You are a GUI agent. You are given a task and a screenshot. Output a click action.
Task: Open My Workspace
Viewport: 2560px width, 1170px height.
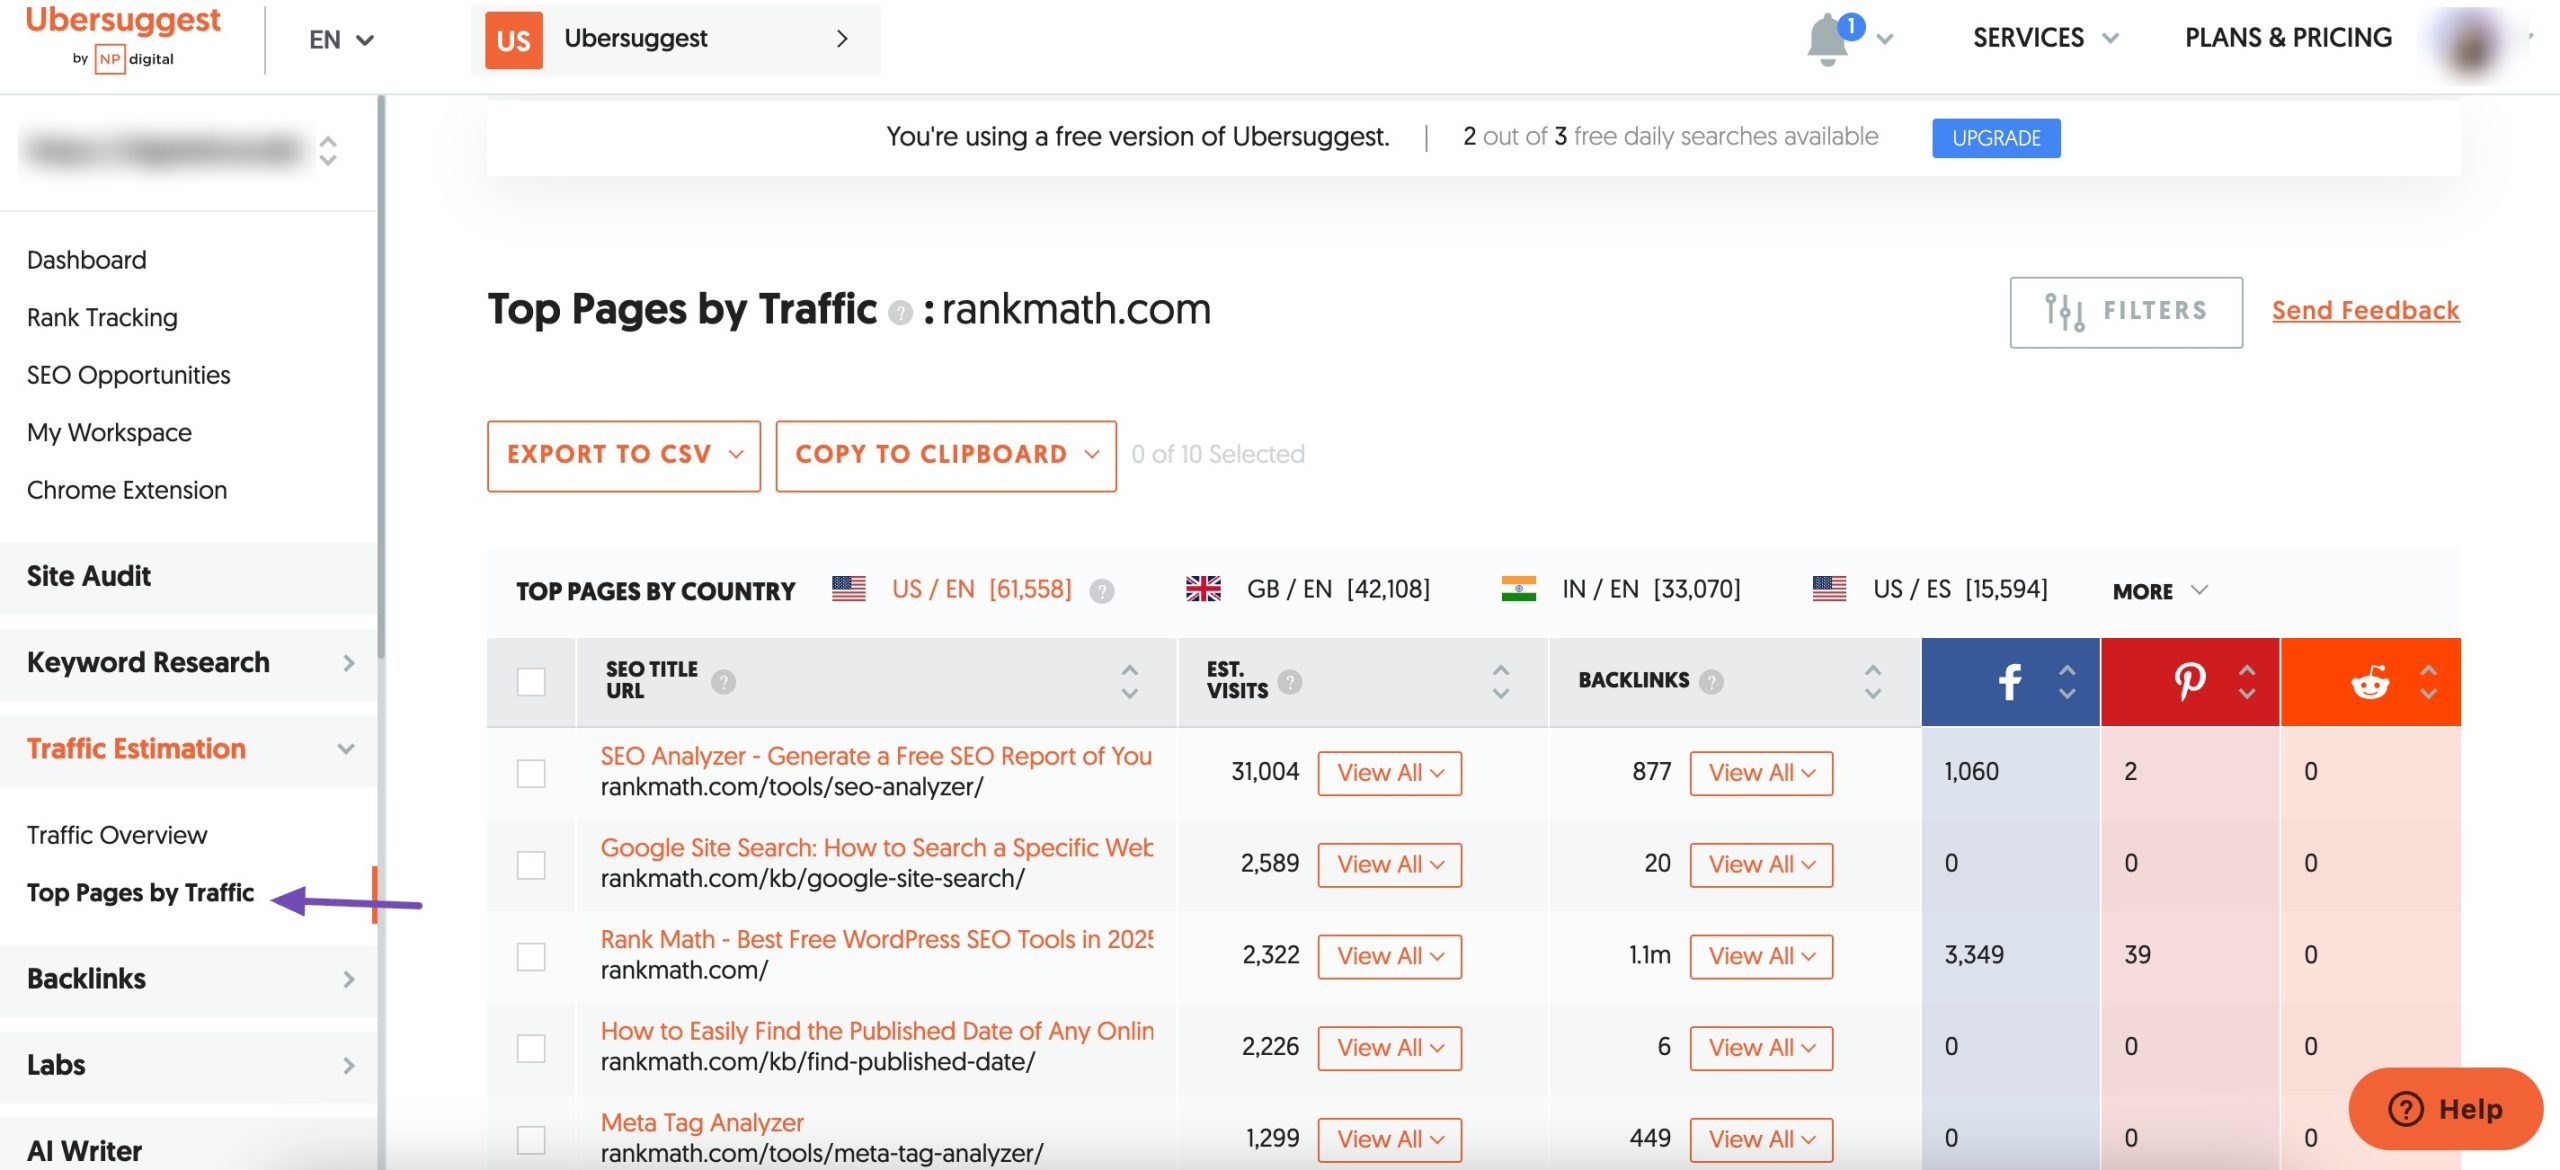[109, 433]
